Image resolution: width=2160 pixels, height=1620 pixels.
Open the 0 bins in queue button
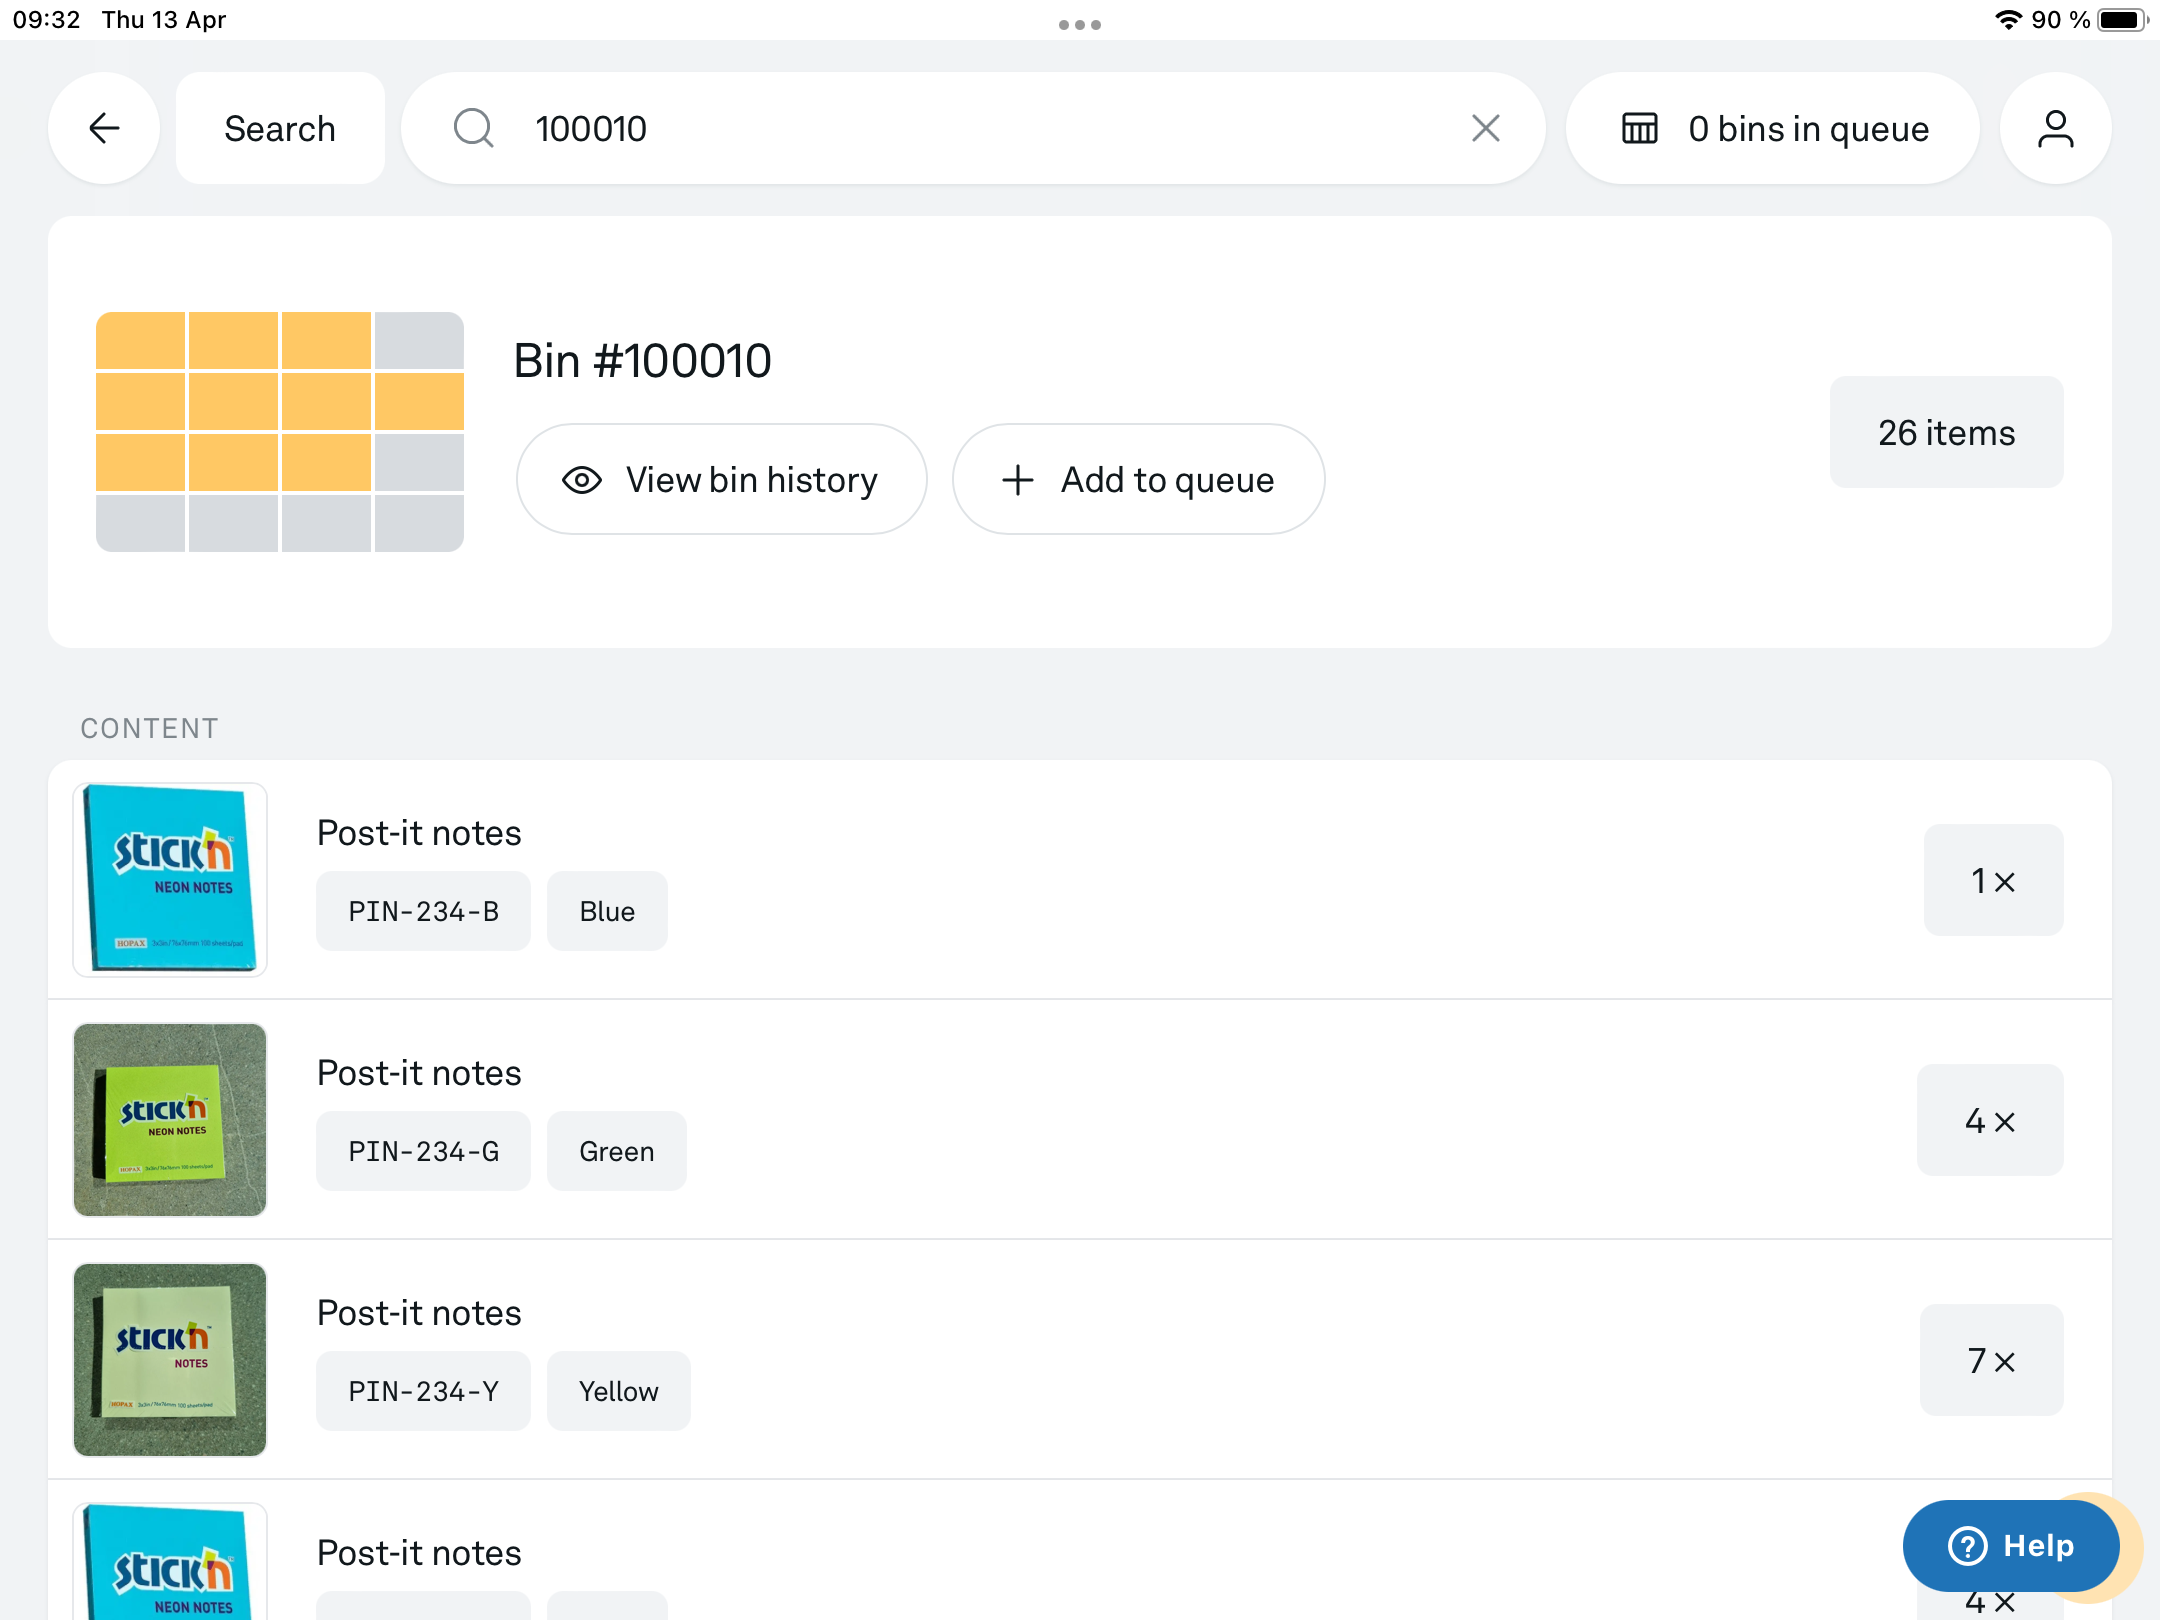(x=1773, y=128)
